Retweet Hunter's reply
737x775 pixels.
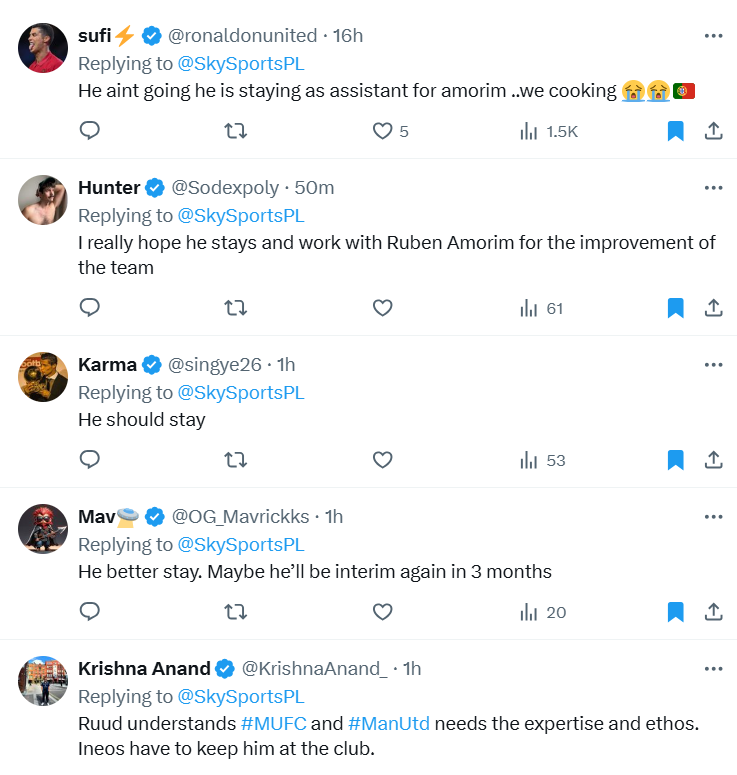pyautogui.click(x=236, y=308)
